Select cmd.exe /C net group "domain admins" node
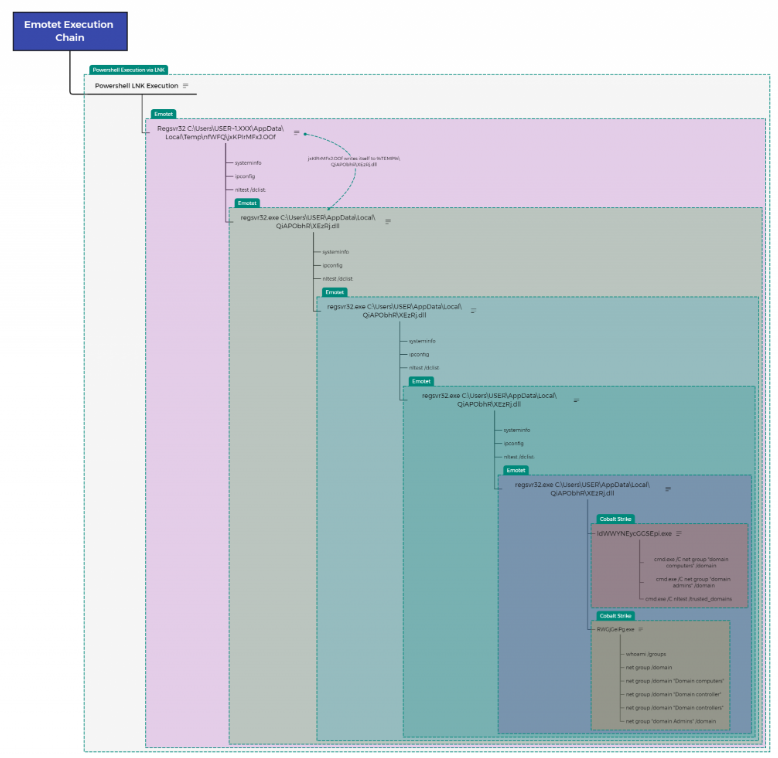The image size is (778, 758). coord(693,582)
